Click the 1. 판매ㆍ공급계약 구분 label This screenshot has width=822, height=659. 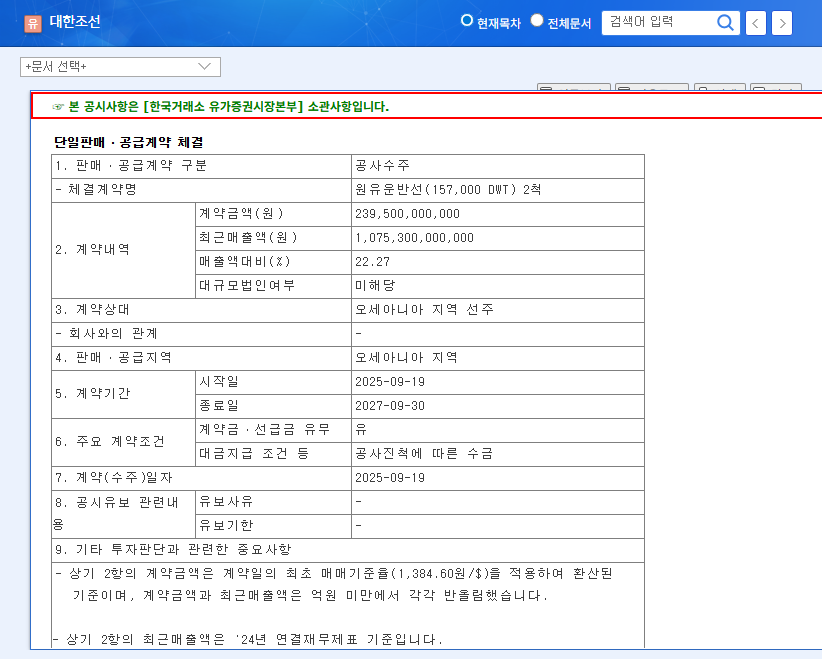(x=131, y=166)
